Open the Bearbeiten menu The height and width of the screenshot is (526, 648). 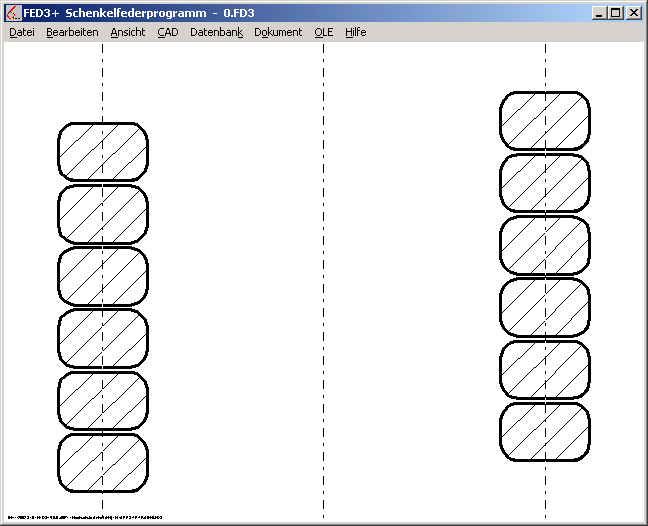72,32
